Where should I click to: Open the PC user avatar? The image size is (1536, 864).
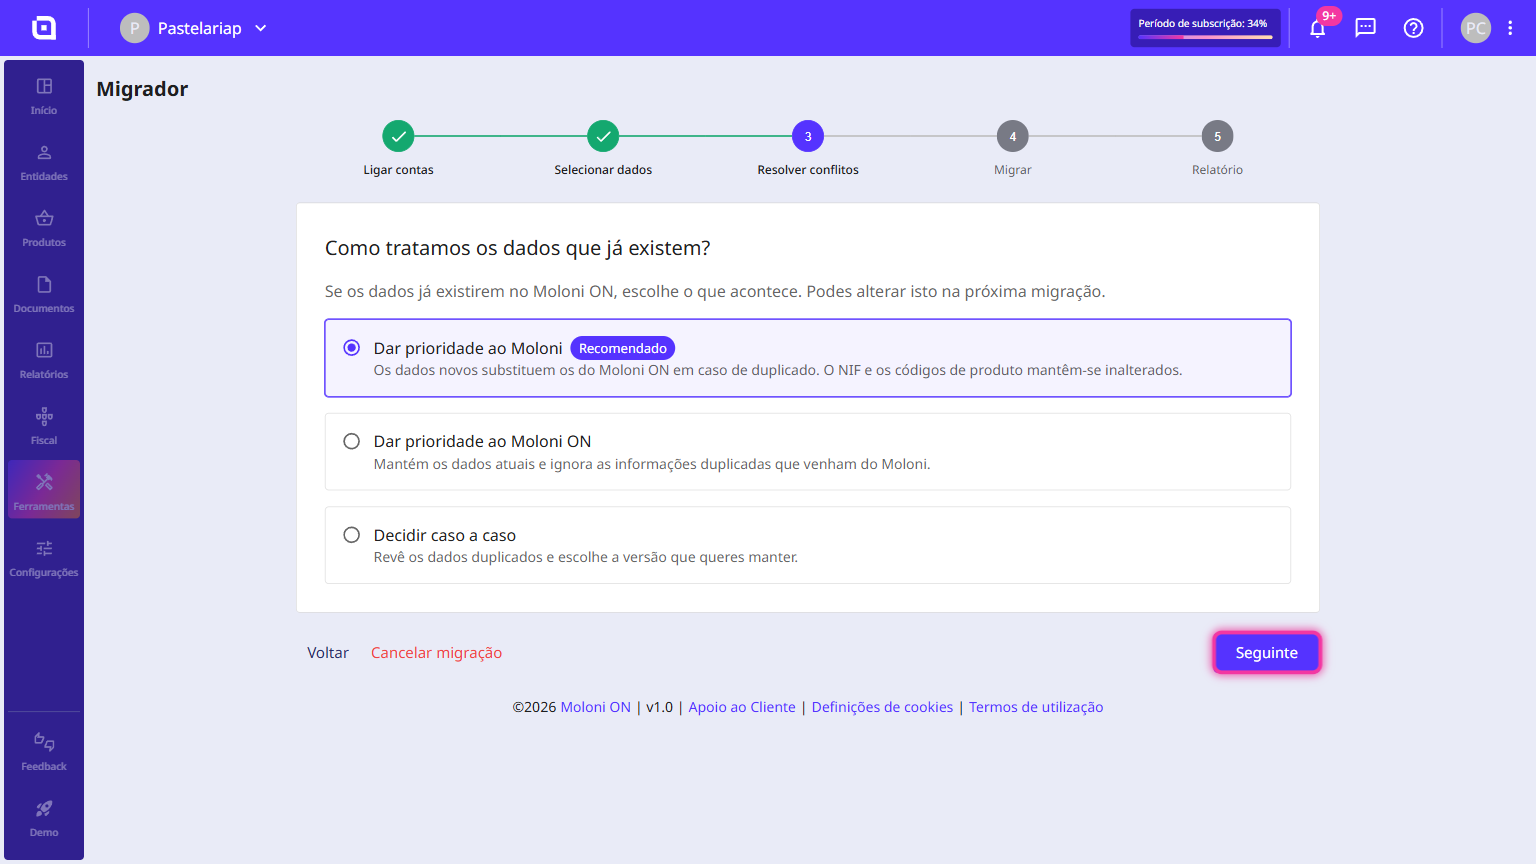(x=1476, y=28)
